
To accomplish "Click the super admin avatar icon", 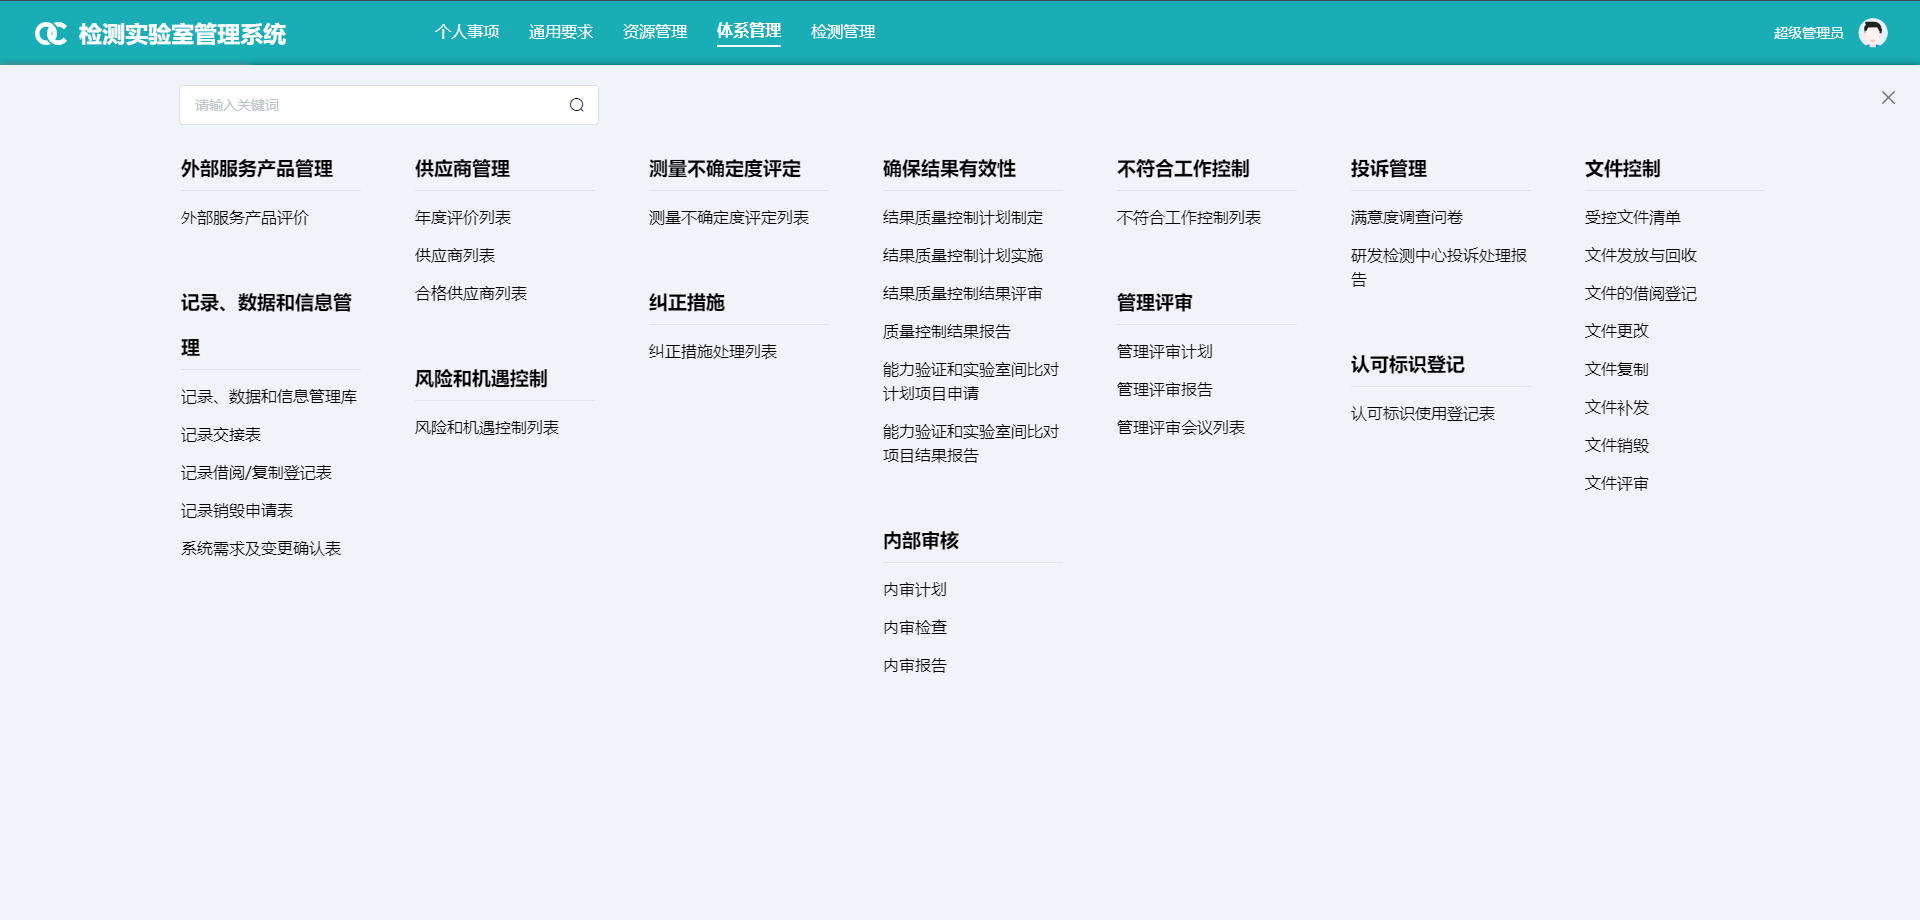I will coord(1872,33).
